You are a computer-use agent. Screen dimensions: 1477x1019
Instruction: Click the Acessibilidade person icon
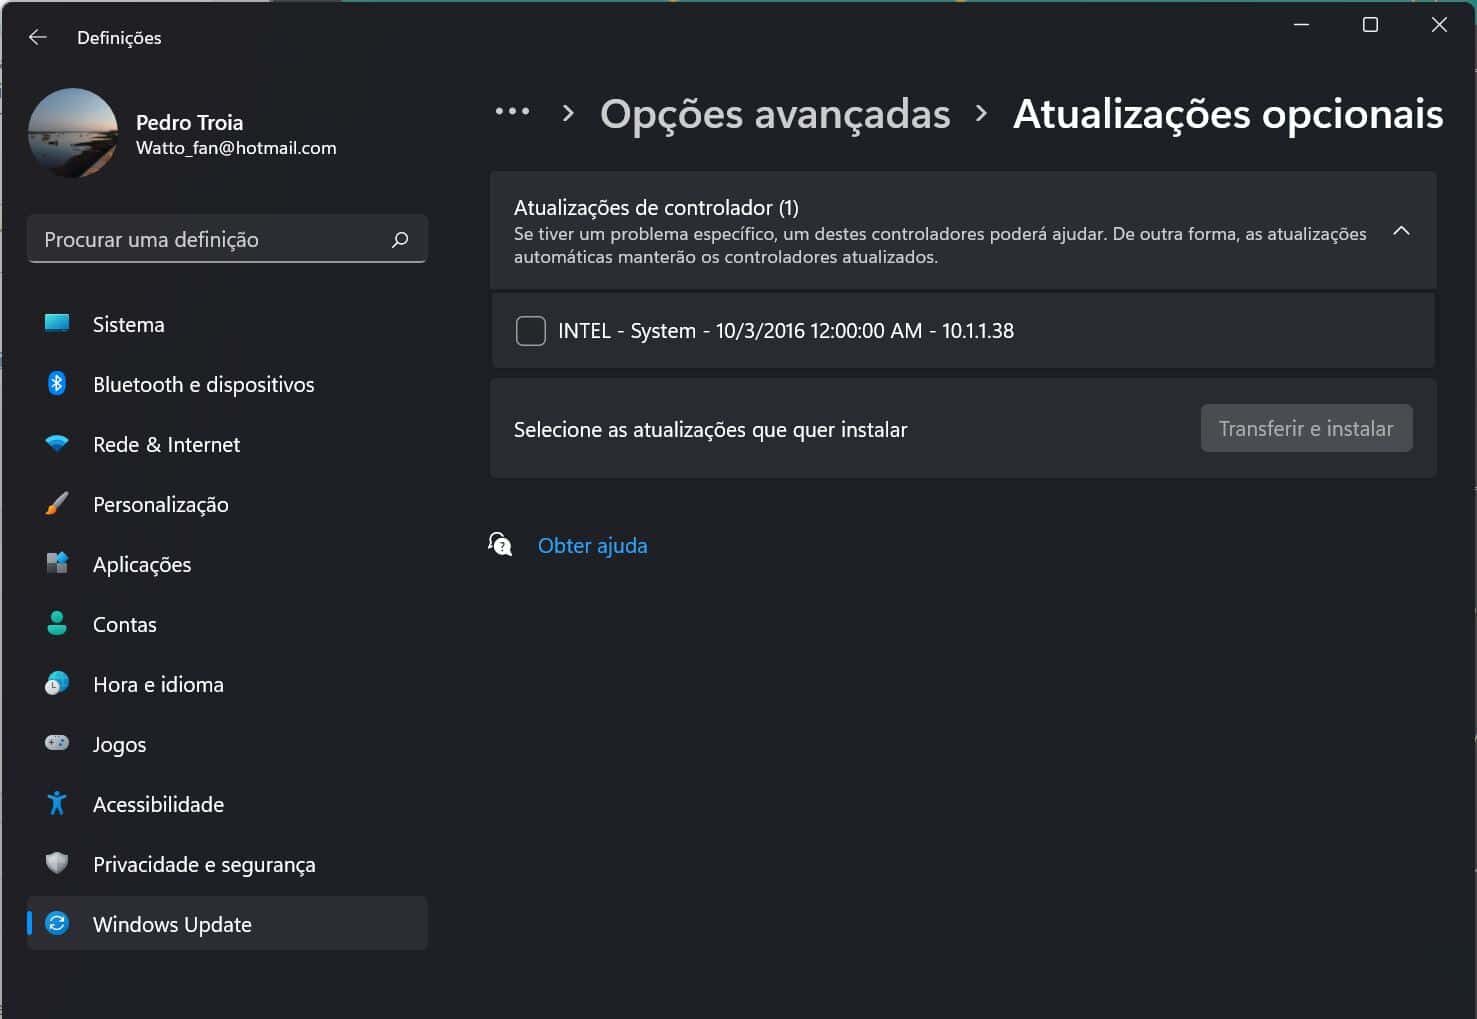point(57,803)
